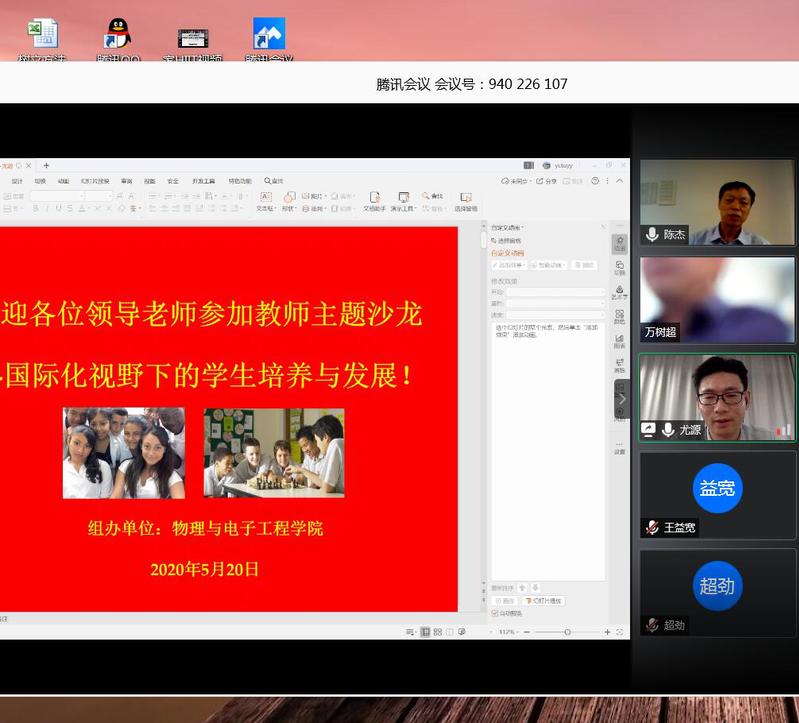
Task: Toggle the auto preview checkbox
Action: point(495,614)
